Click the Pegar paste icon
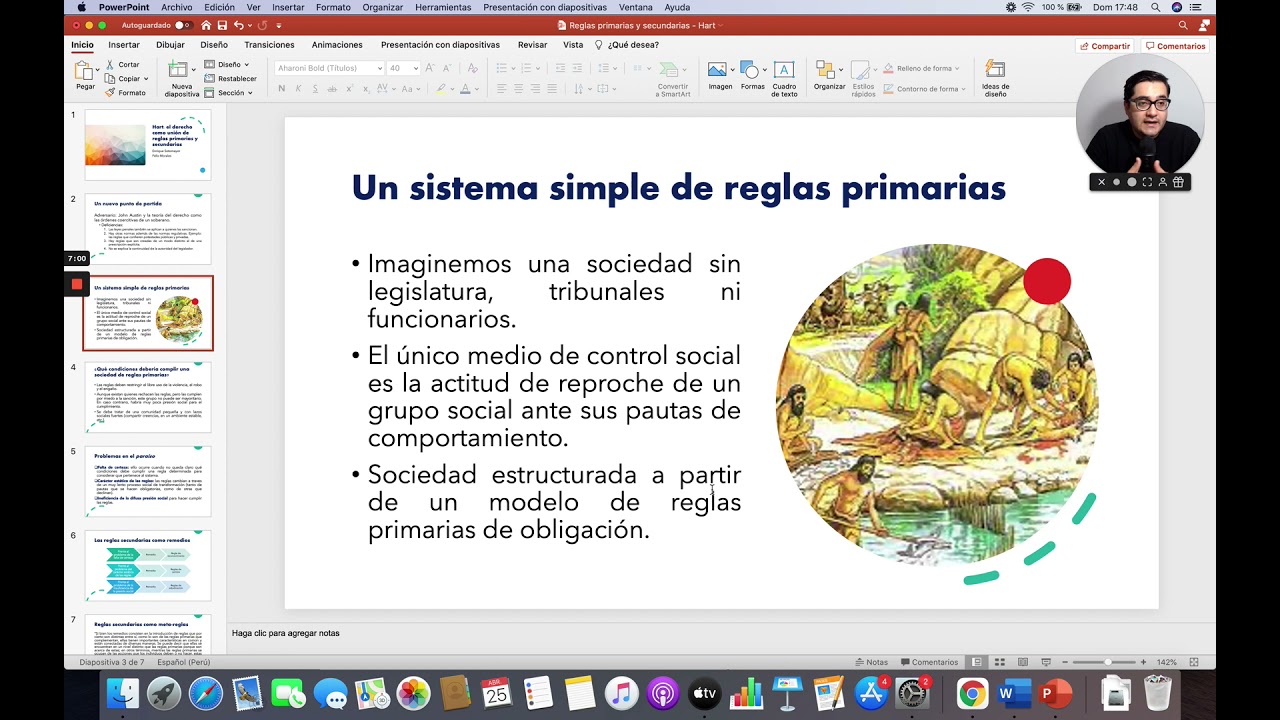Viewport: 1280px width, 720px height. [x=85, y=70]
